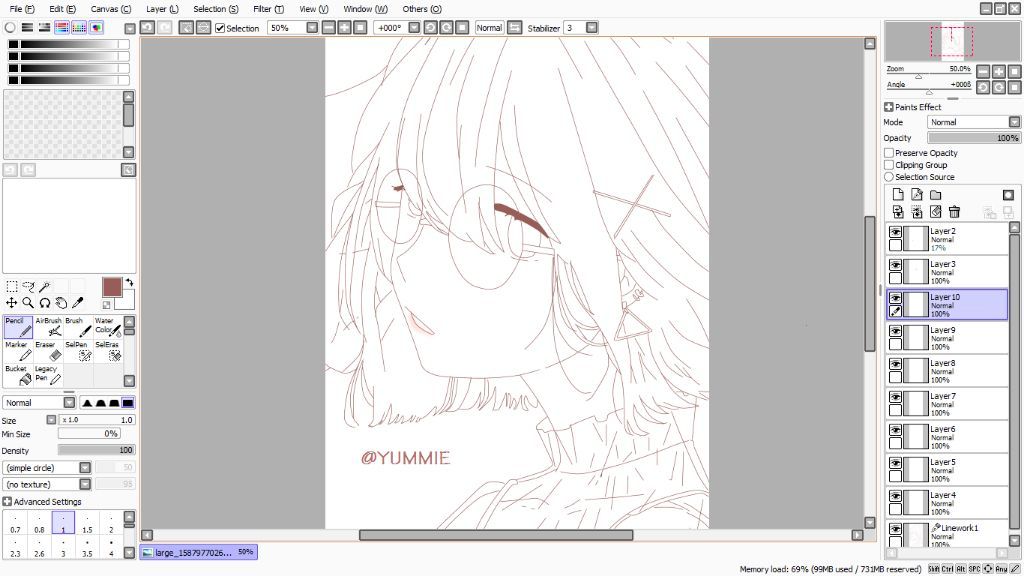The image size is (1024, 576).
Task: Delete the selected layer with trash icon
Action: tap(954, 212)
